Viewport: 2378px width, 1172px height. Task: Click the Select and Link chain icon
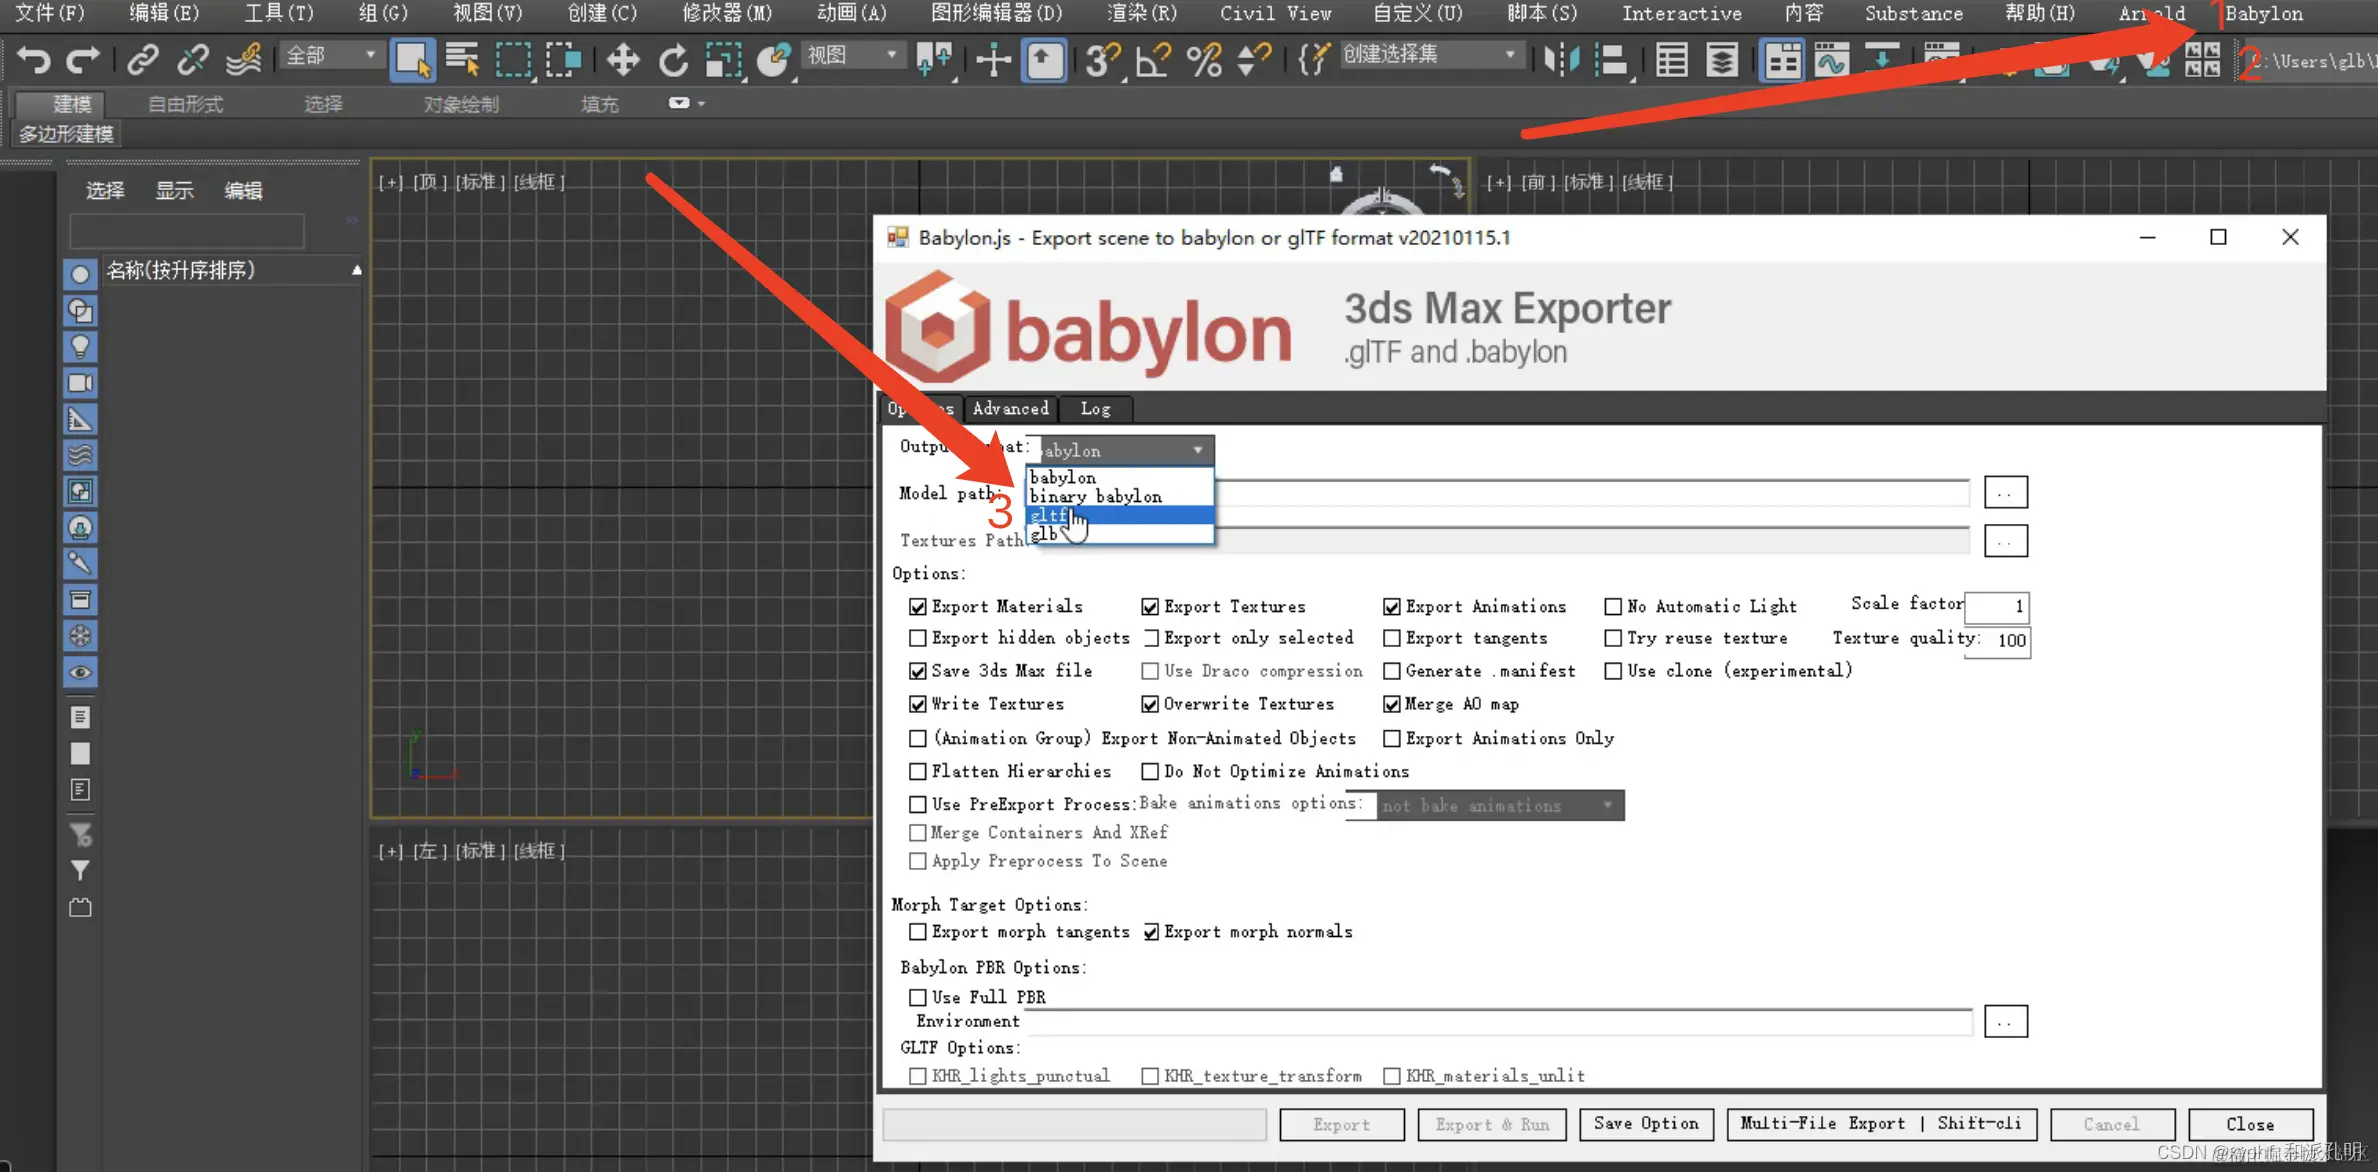[143, 60]
